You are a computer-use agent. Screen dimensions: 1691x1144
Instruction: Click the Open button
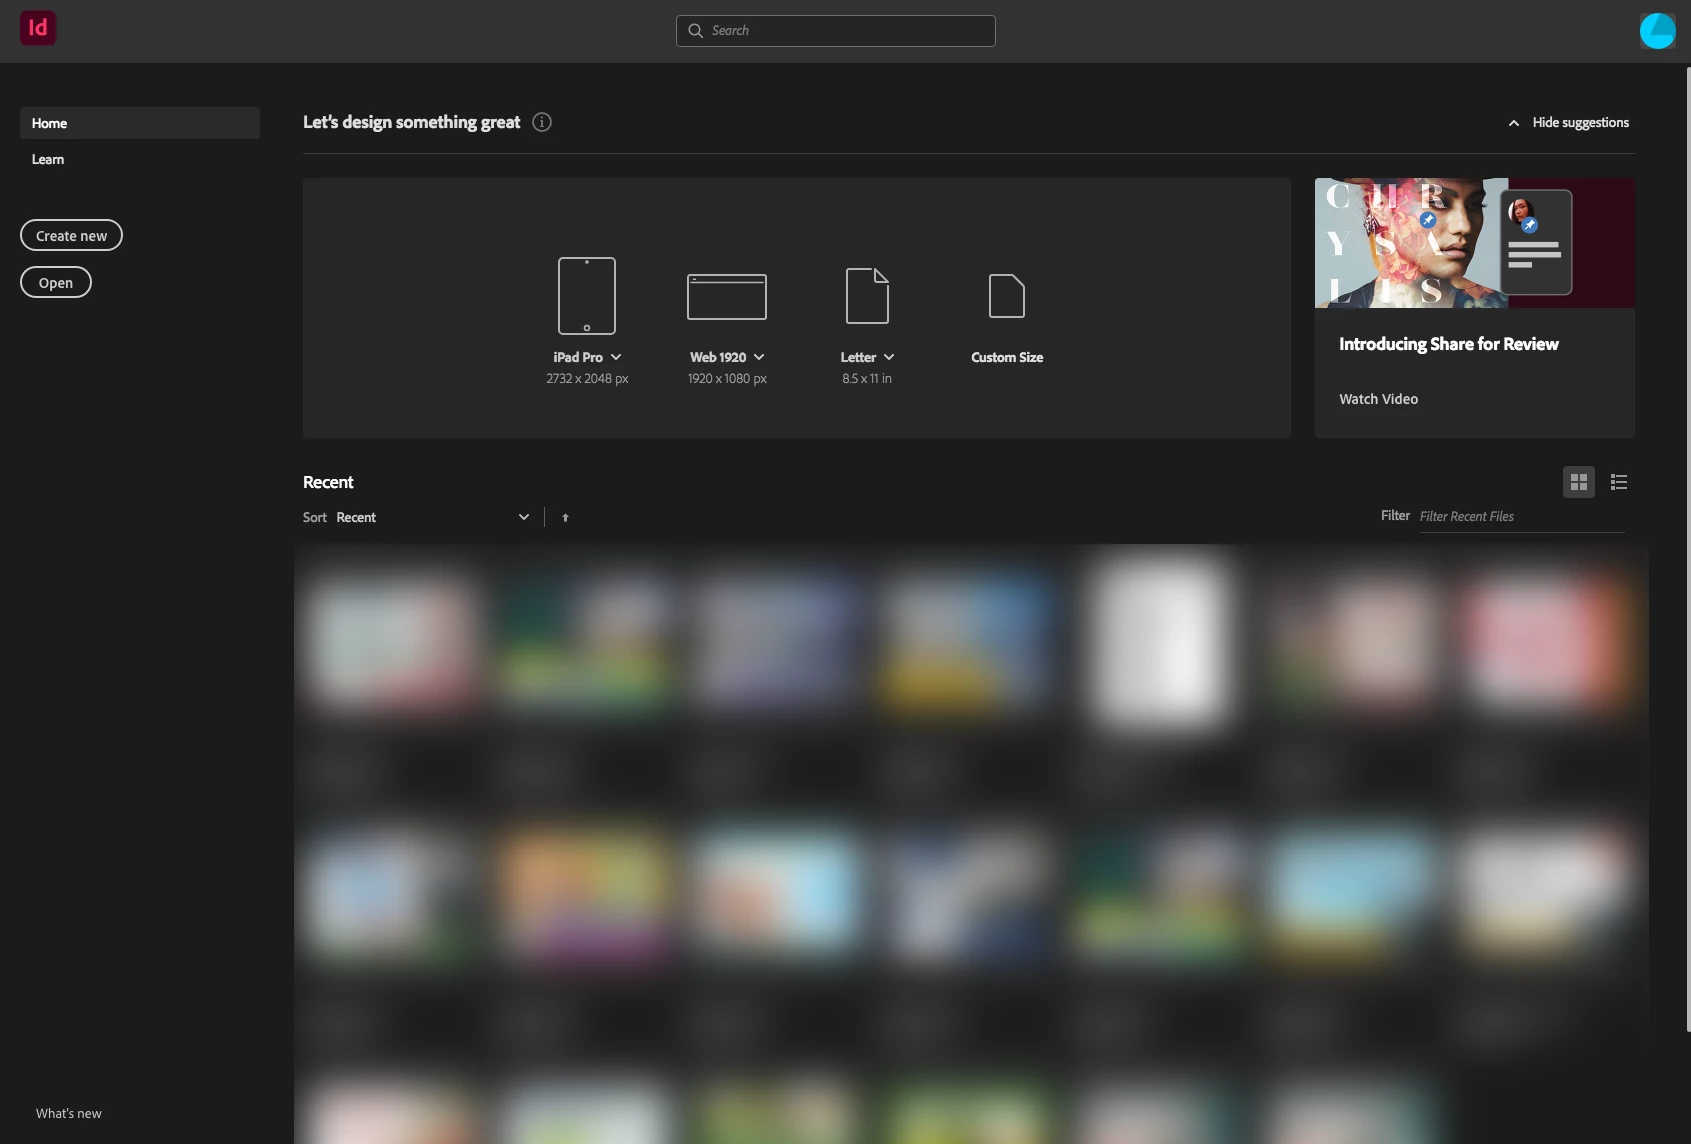(56, 282)
